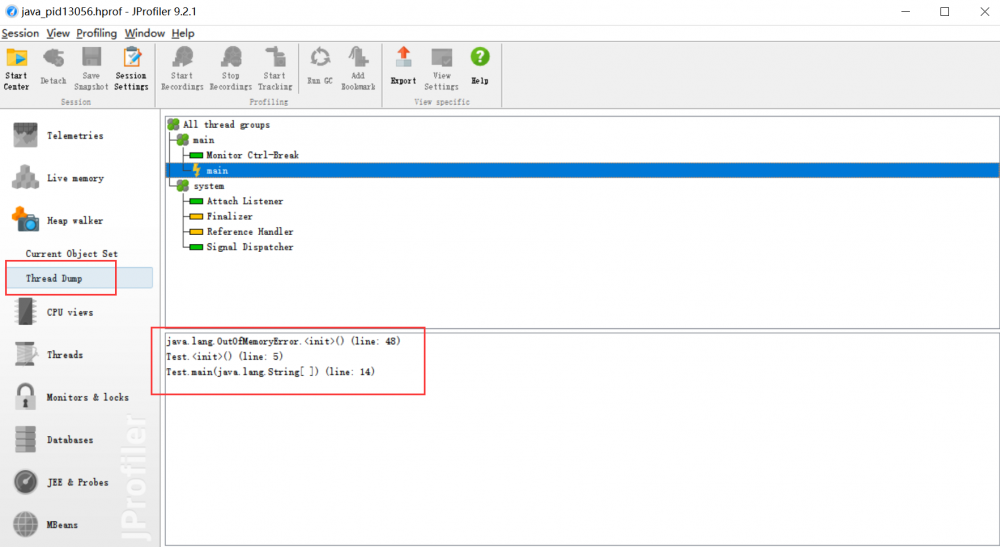The width and height of the screenshot is (1000, 547).
Task: Select the Monitor Ctrl-Break thread
Action: pyautogui.click(x=245, y=155)
